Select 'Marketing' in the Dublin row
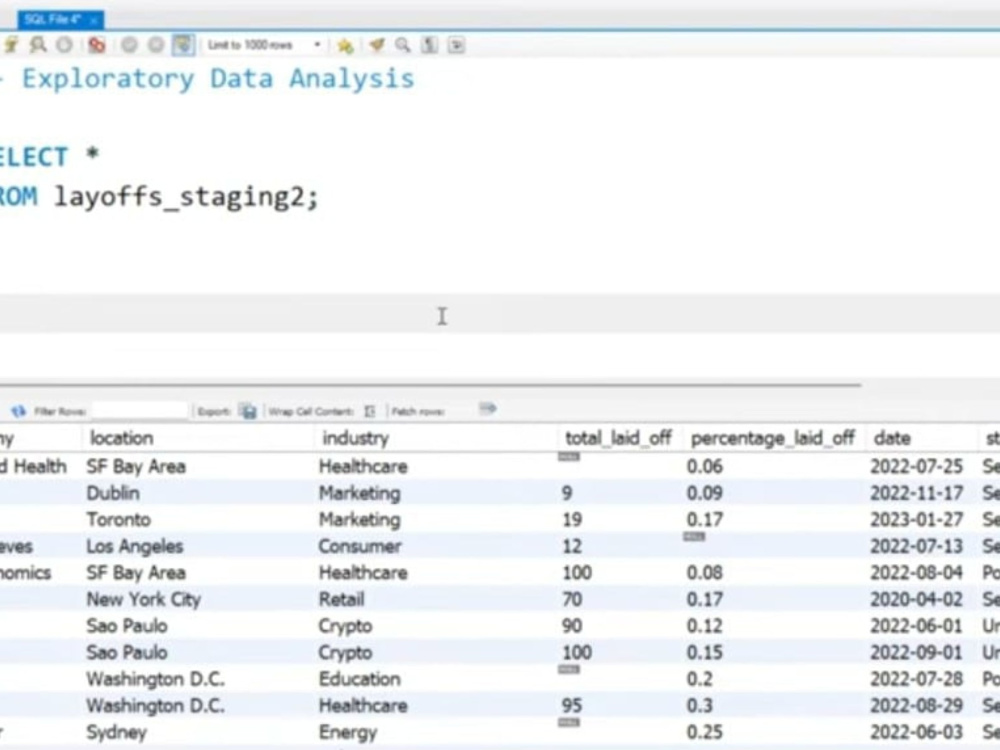This screenshot has width=1000, height=750. click(359, 493)
